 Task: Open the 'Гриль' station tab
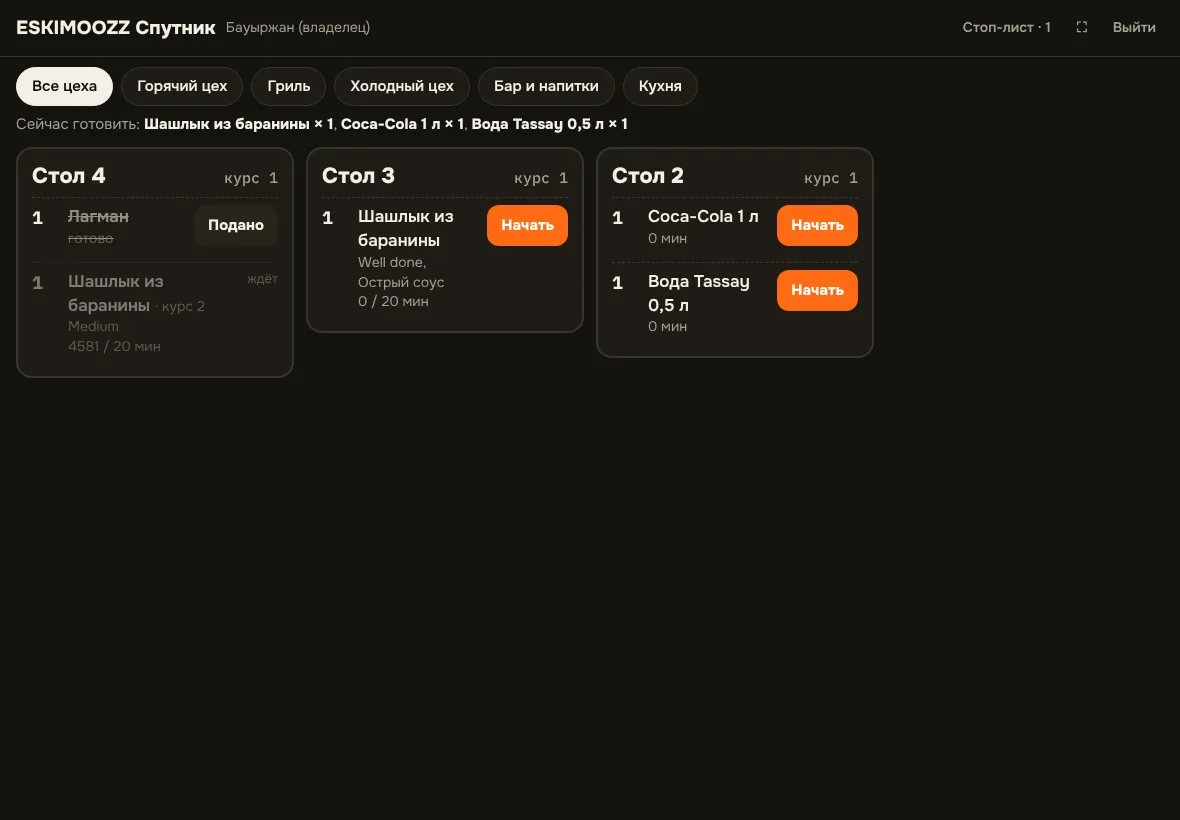289,87
